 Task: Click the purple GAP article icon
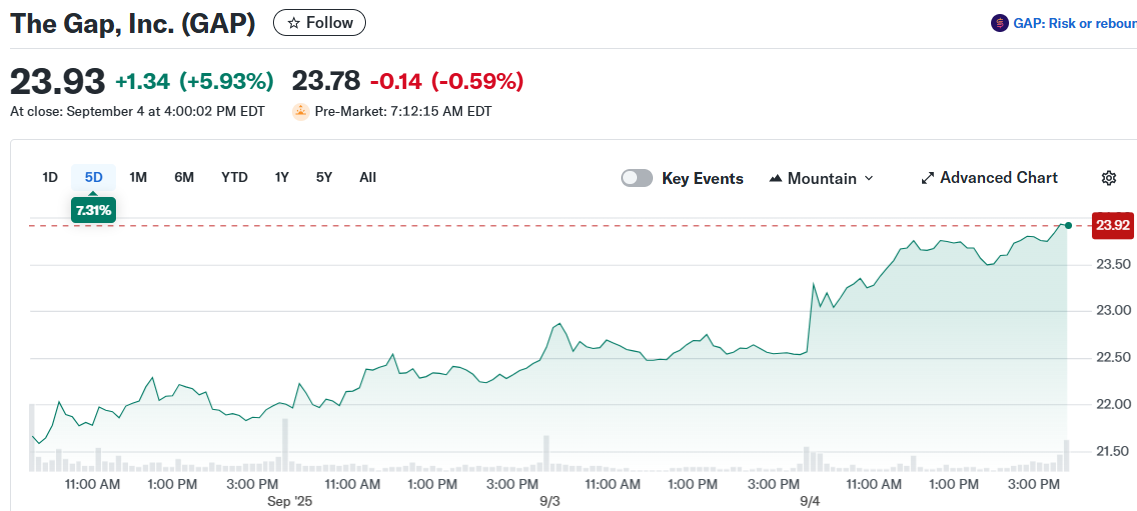(x=1000, y=23)
